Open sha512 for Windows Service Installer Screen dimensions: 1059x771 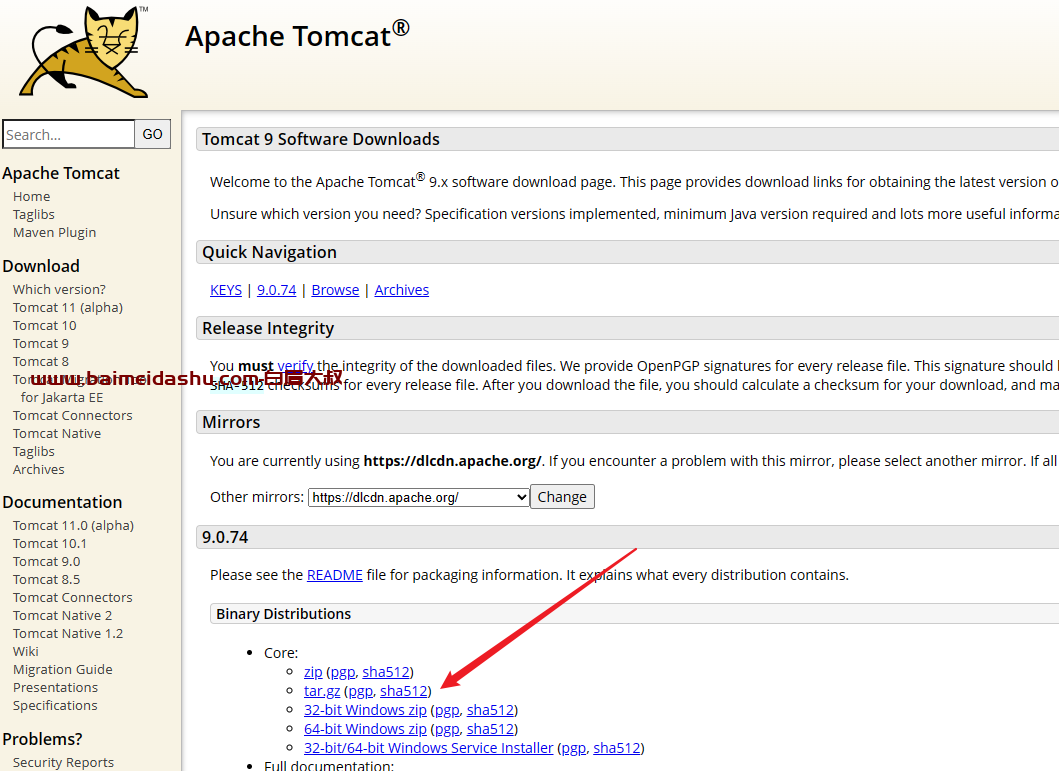[617, 748]
